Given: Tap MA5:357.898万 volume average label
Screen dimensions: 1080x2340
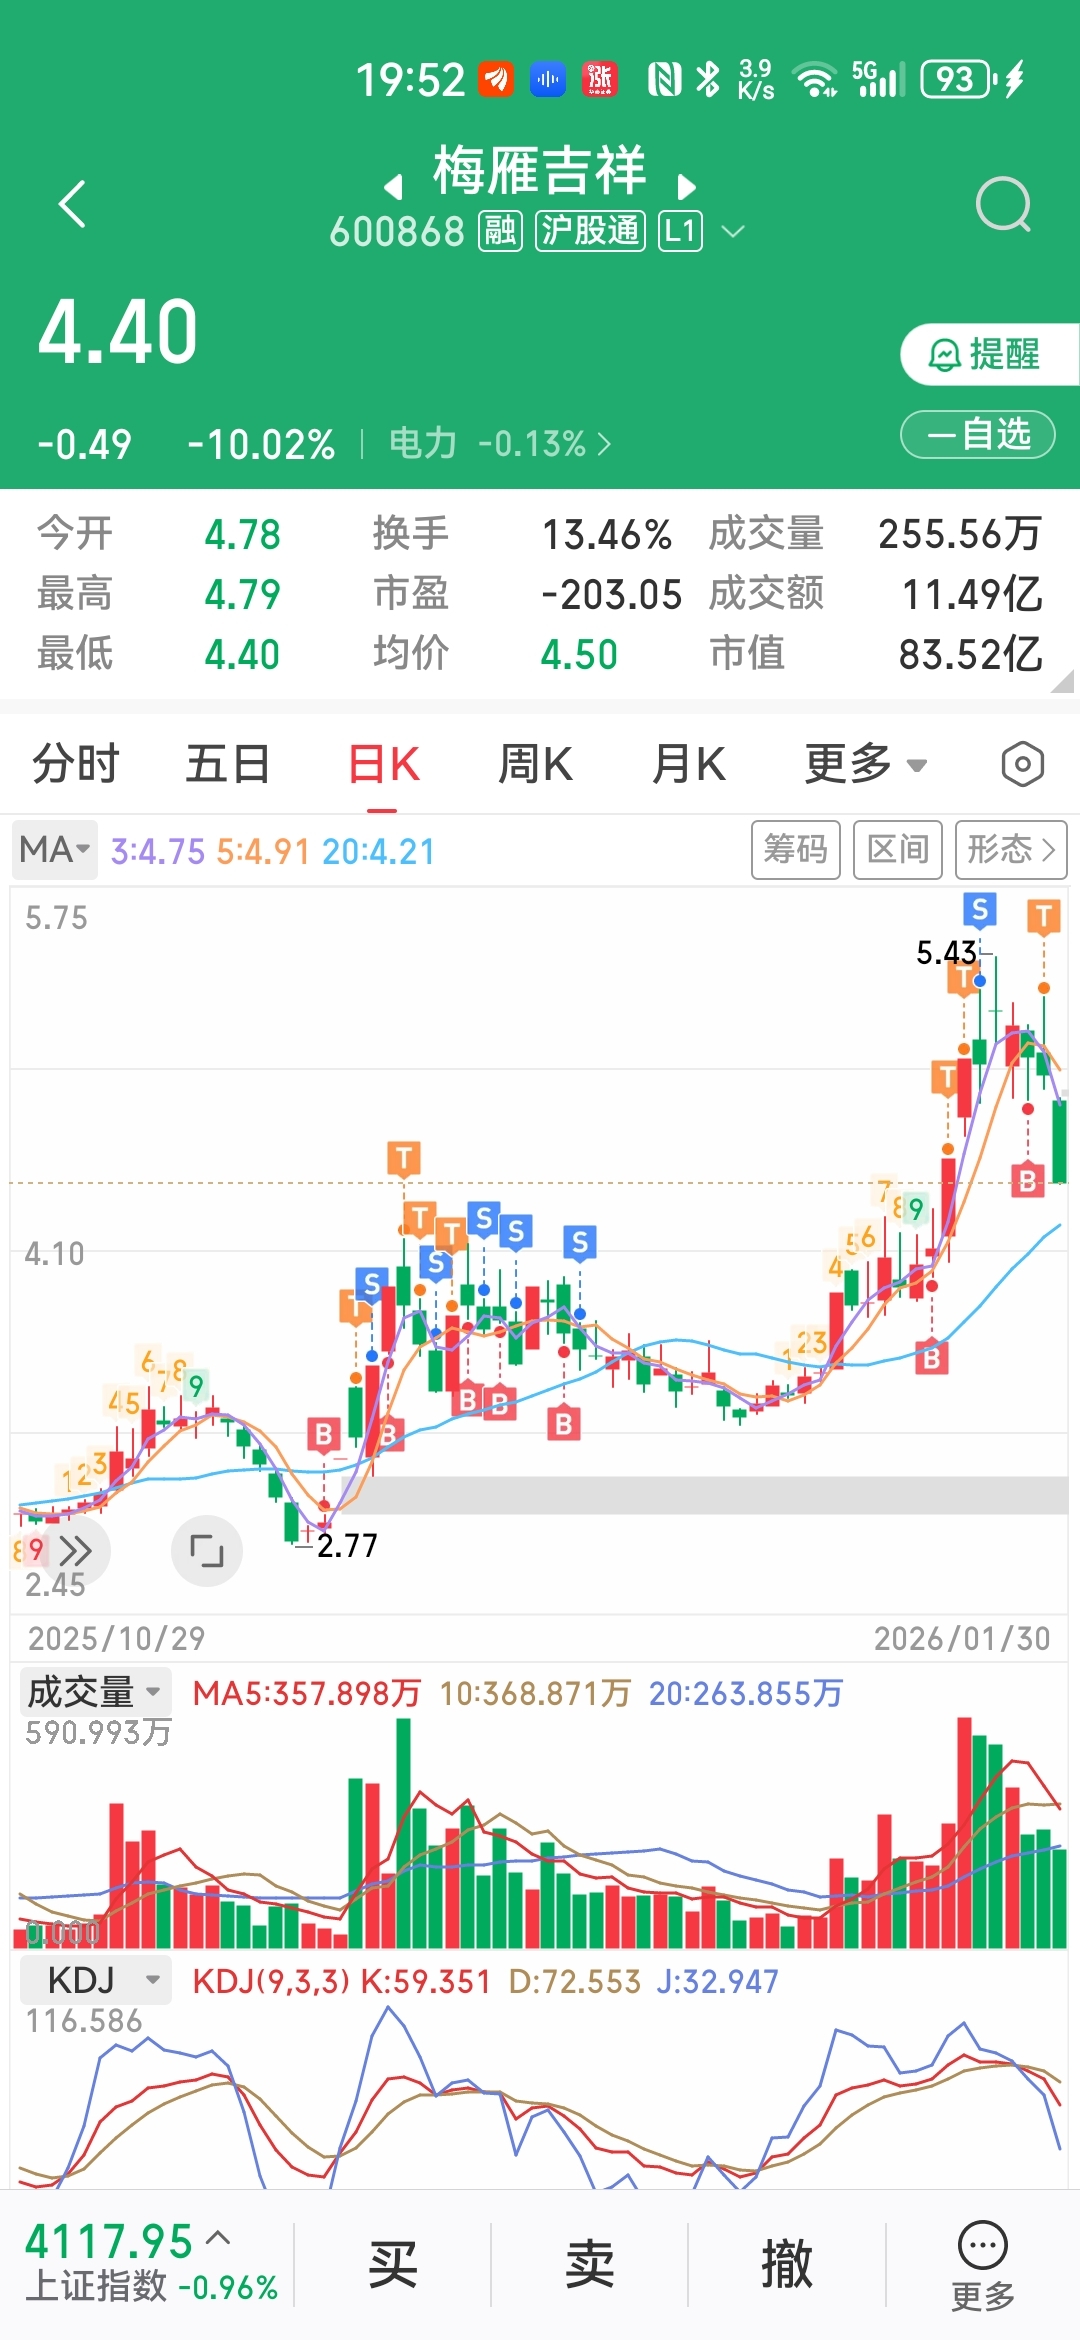Looking at the screenshot, I should tap(307, 1693).
